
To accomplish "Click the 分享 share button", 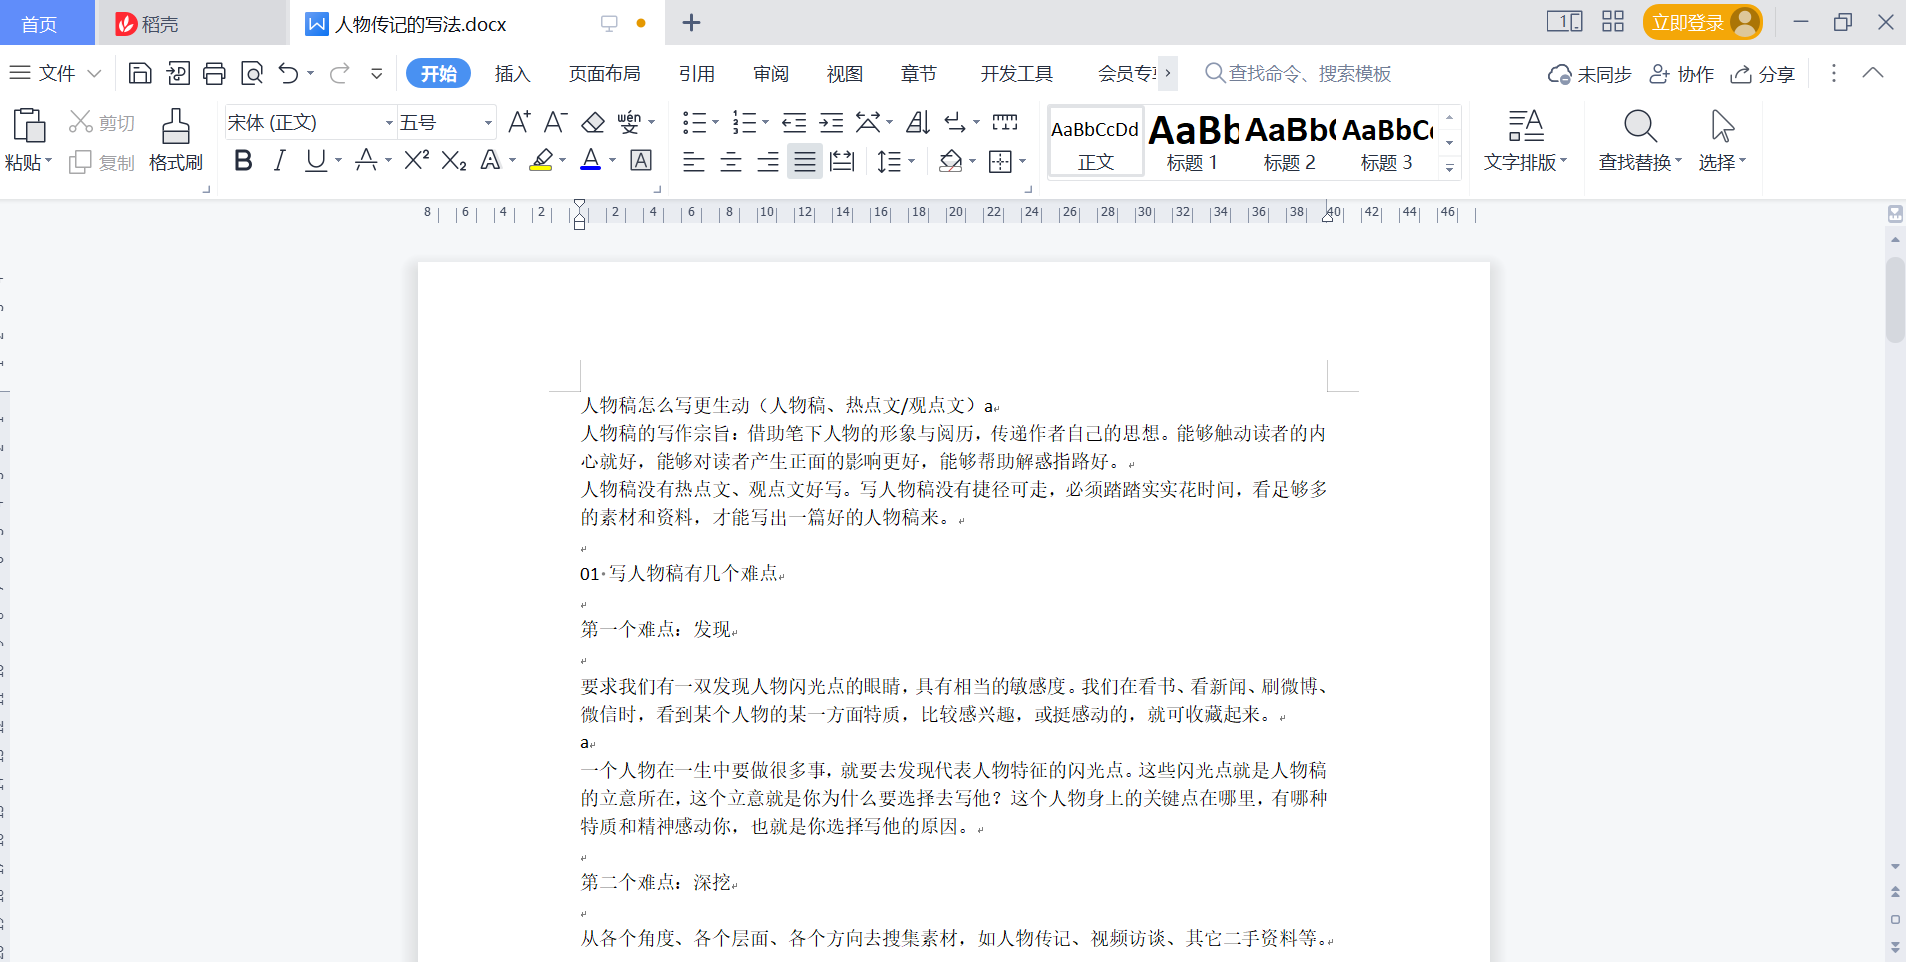I will pos(1763,74).
